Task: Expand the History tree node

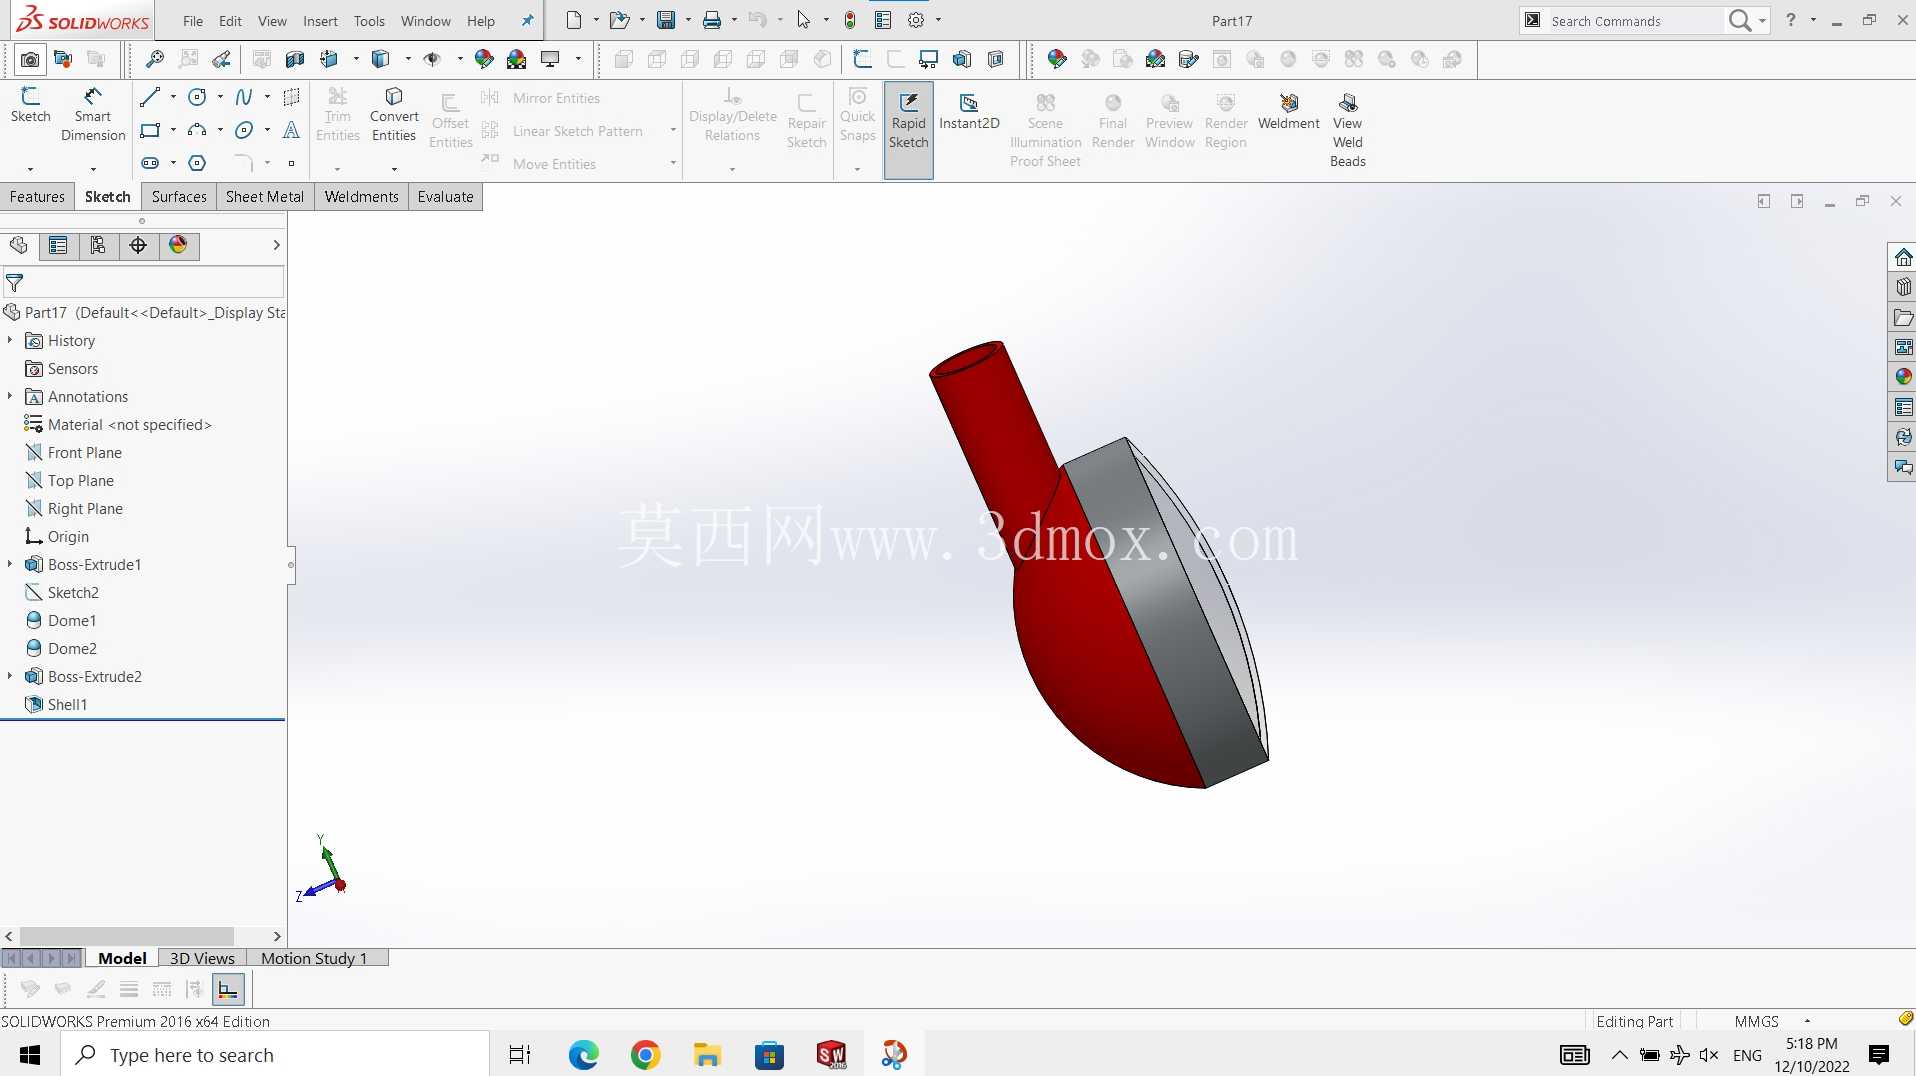Action: point(10,341)
